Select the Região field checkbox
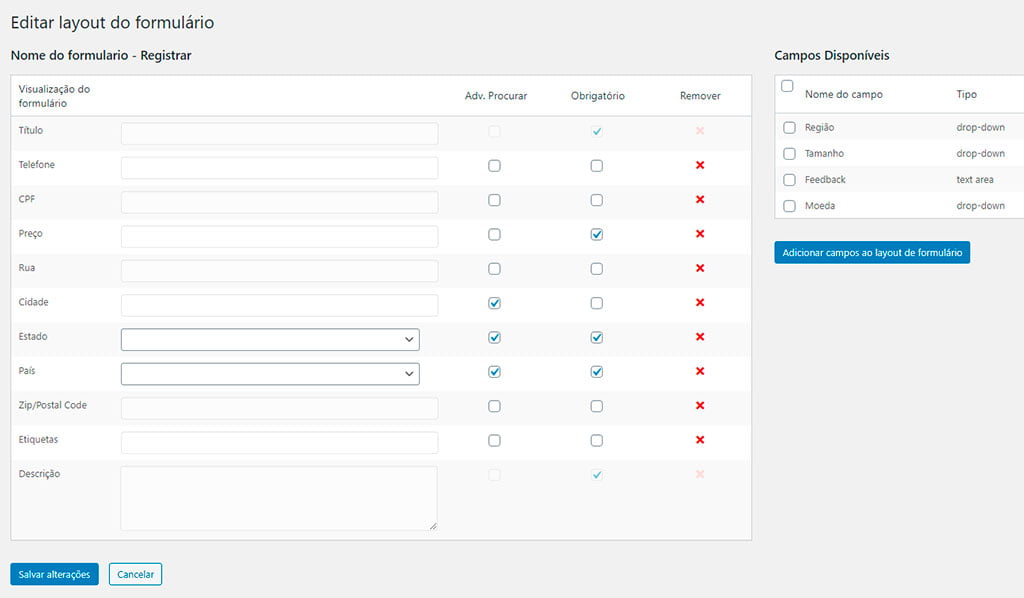This screenshot has height=598, width=1024. 789,128
